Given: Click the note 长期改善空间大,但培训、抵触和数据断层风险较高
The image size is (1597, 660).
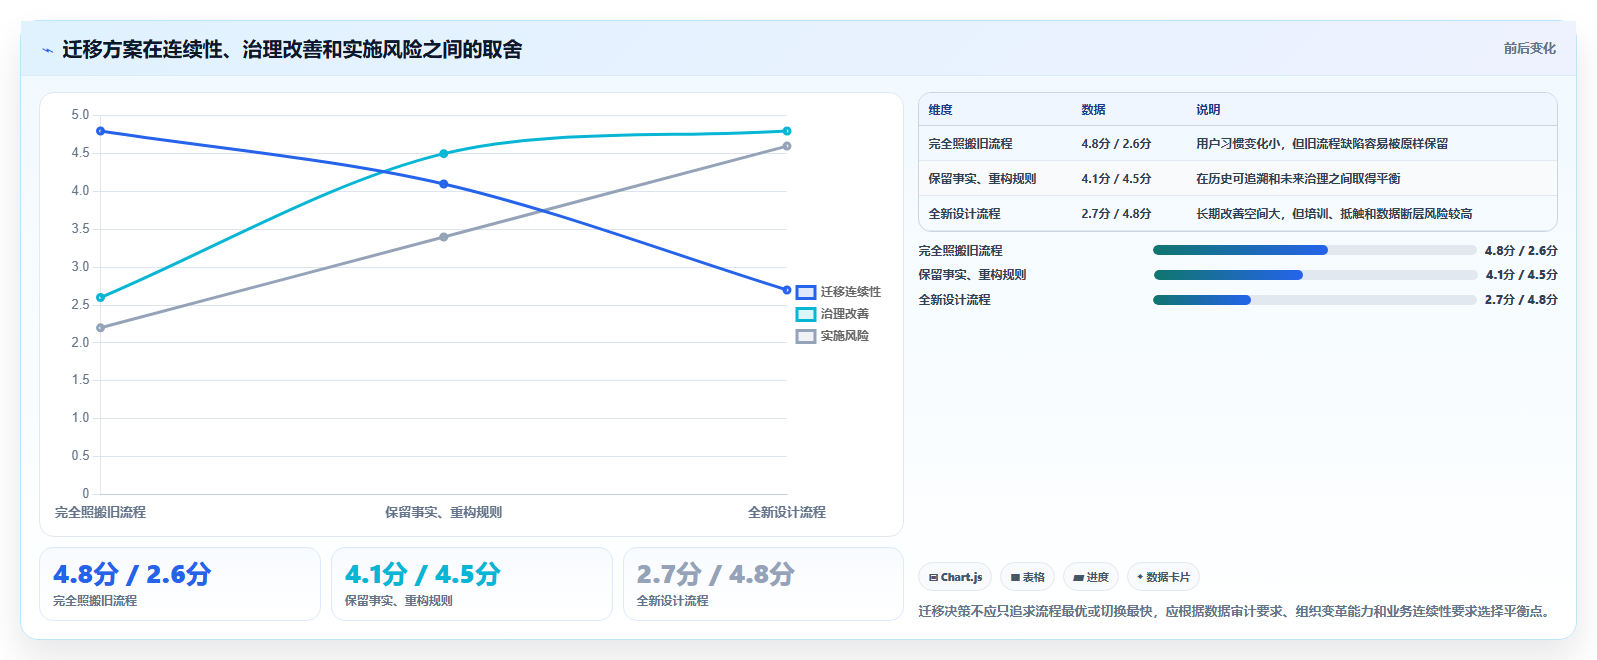Looking at the screenshot, I should [x=1334, y=214].
